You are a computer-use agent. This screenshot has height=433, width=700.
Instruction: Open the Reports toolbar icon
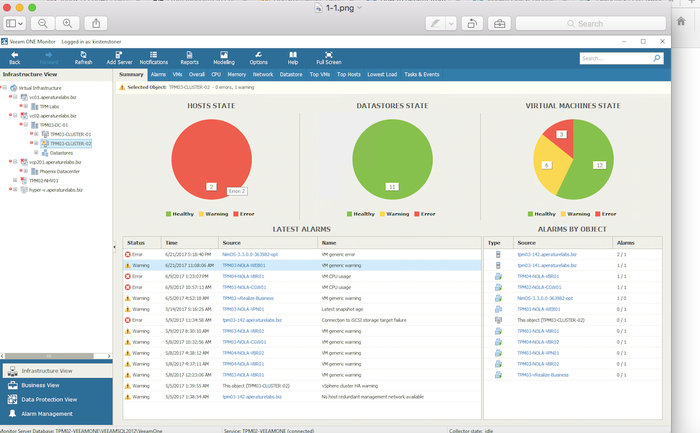tap(189, 56)
